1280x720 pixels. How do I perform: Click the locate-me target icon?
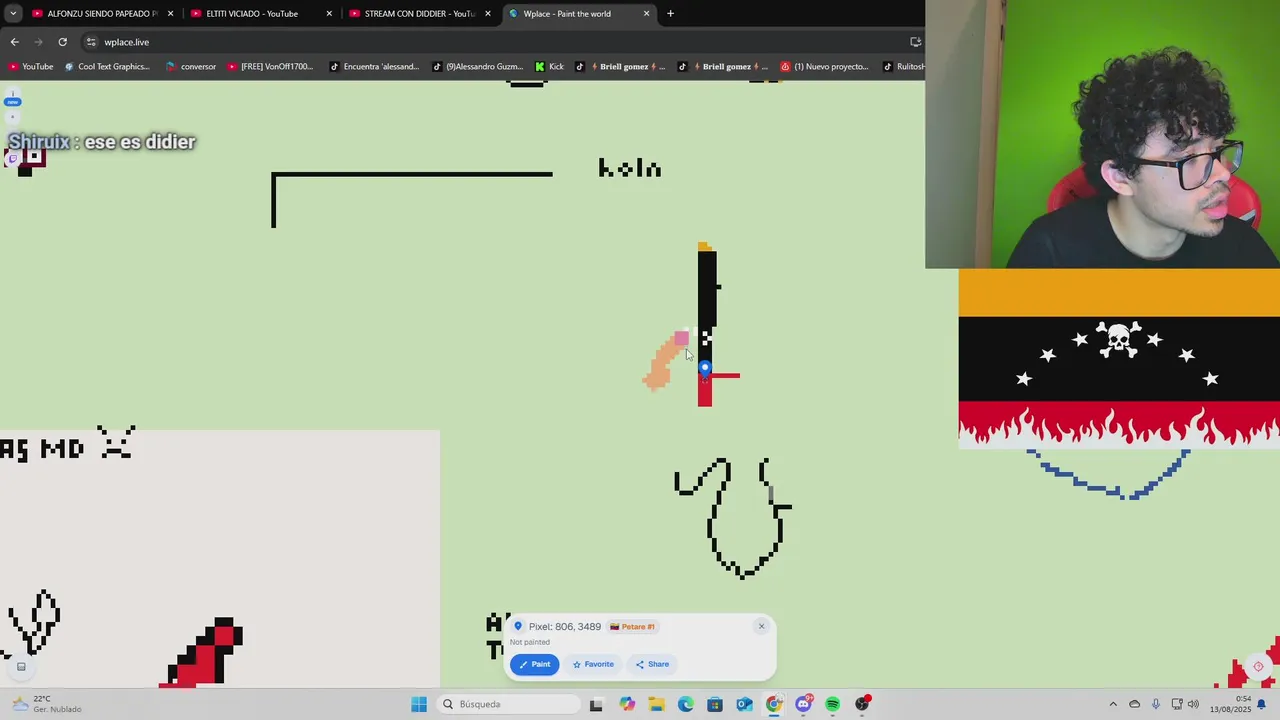(1258, 666)
